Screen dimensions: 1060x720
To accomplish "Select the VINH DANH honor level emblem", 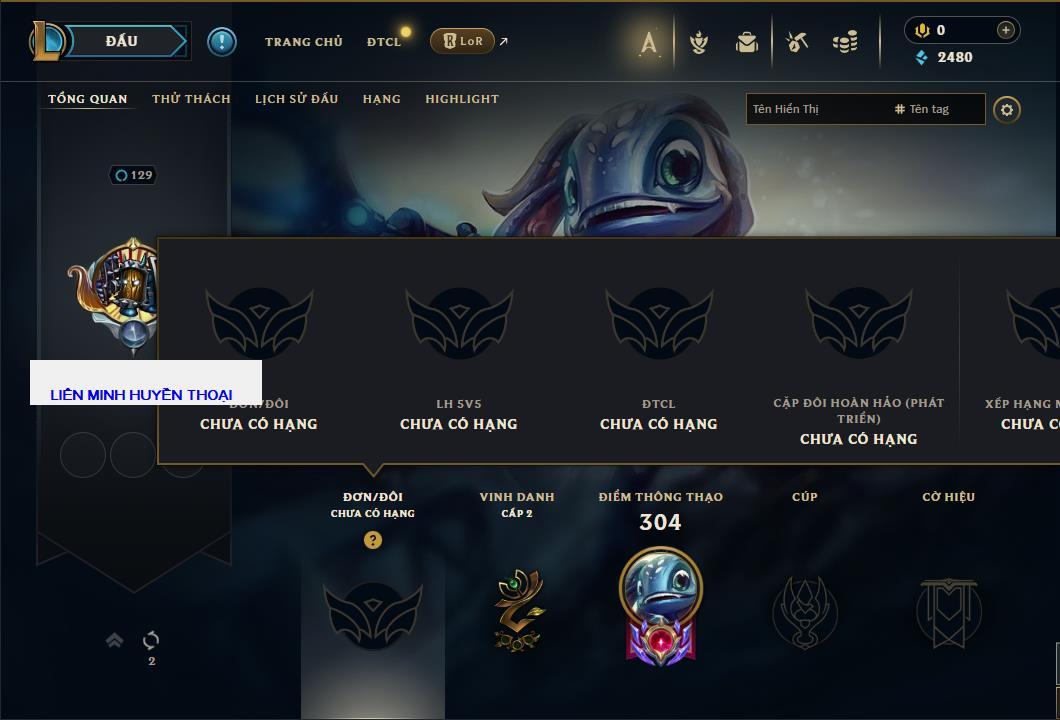I will point(517,610).
